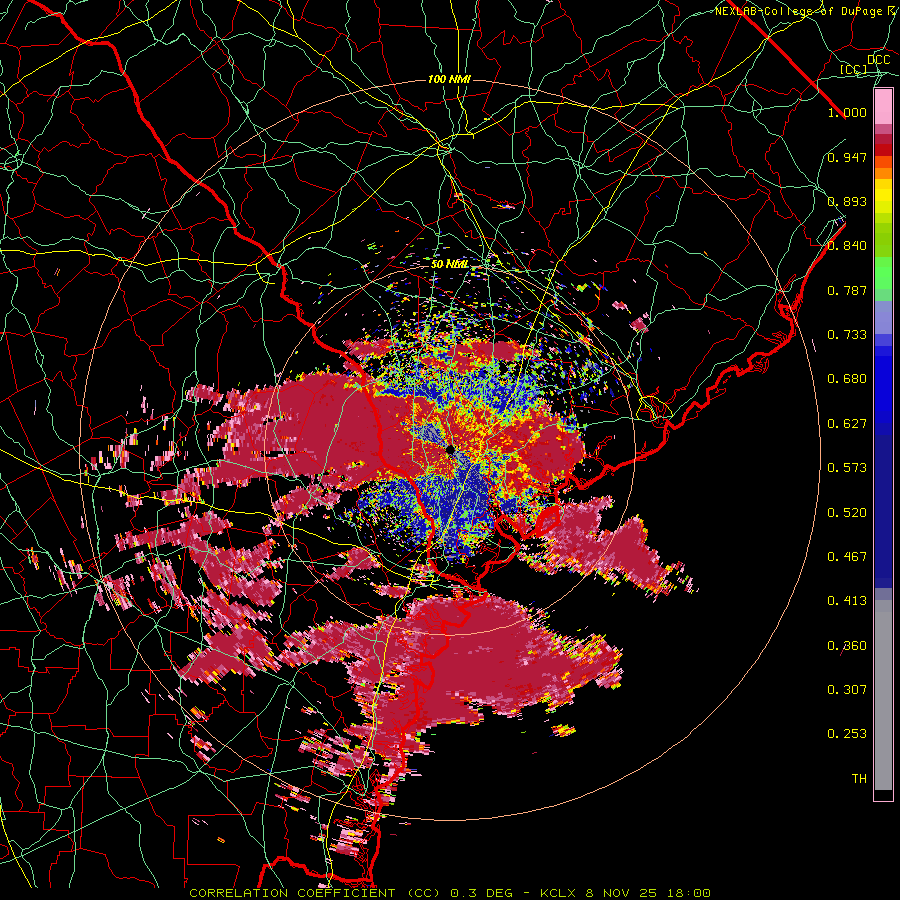
Task: Click the 0.947 scale value
Action: [x=847, y=157]
